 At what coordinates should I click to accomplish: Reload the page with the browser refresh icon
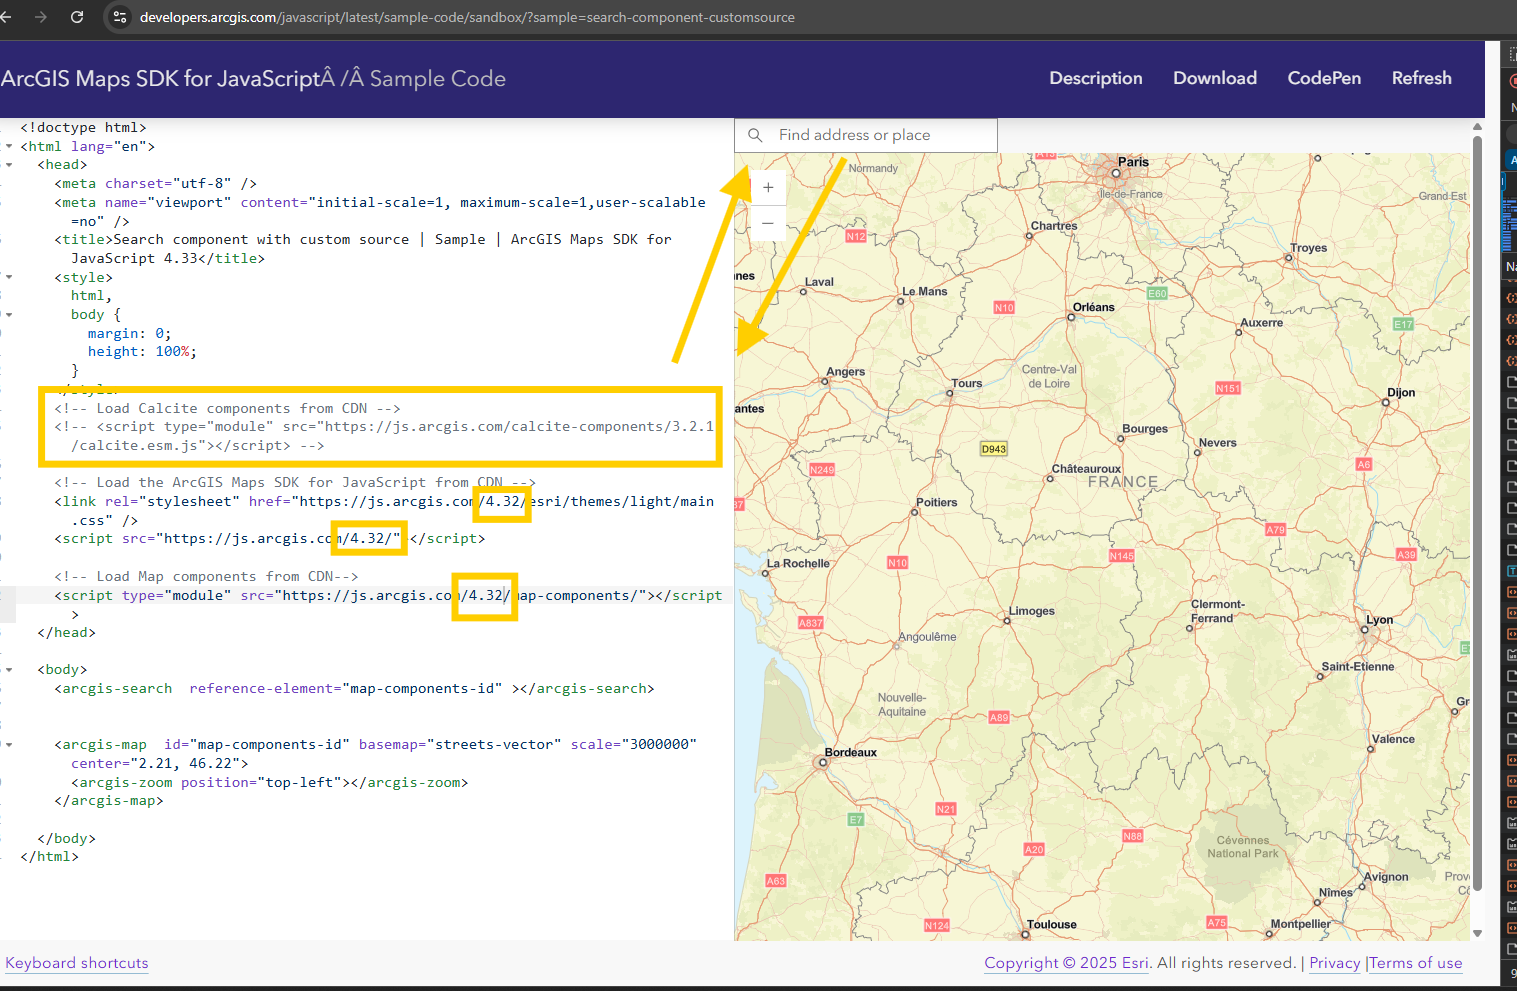click(77, 17)
